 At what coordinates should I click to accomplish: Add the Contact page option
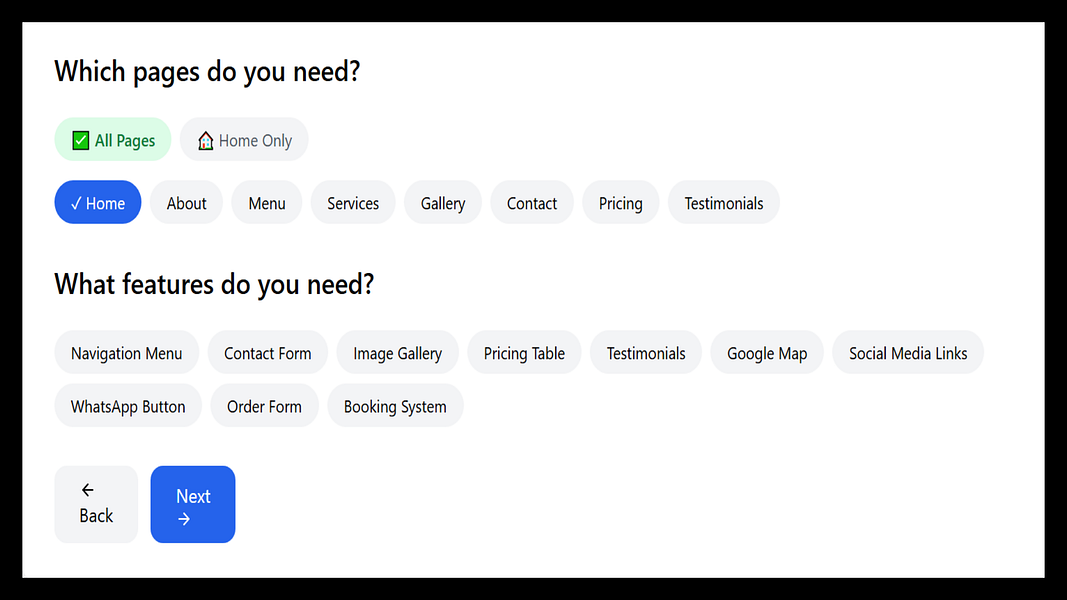pyautogui.click(x=532, y=202)
